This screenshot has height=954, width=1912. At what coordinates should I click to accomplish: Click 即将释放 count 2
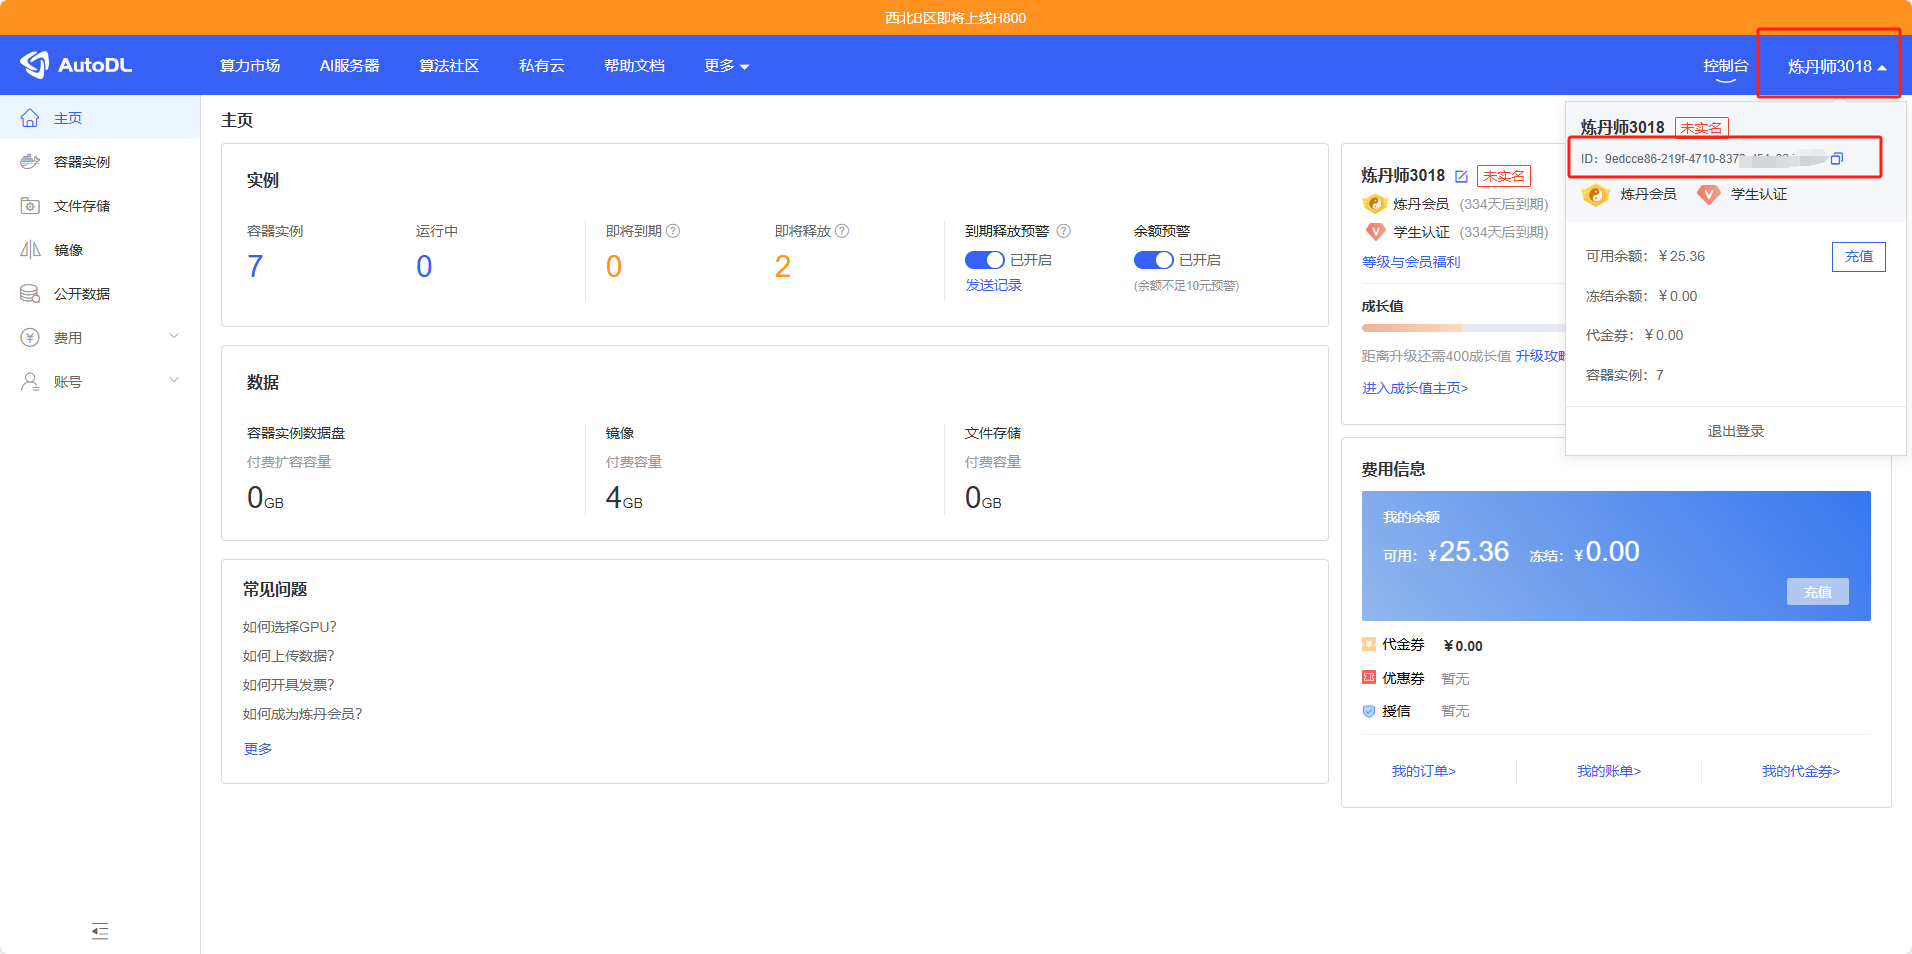pos(783,266)
